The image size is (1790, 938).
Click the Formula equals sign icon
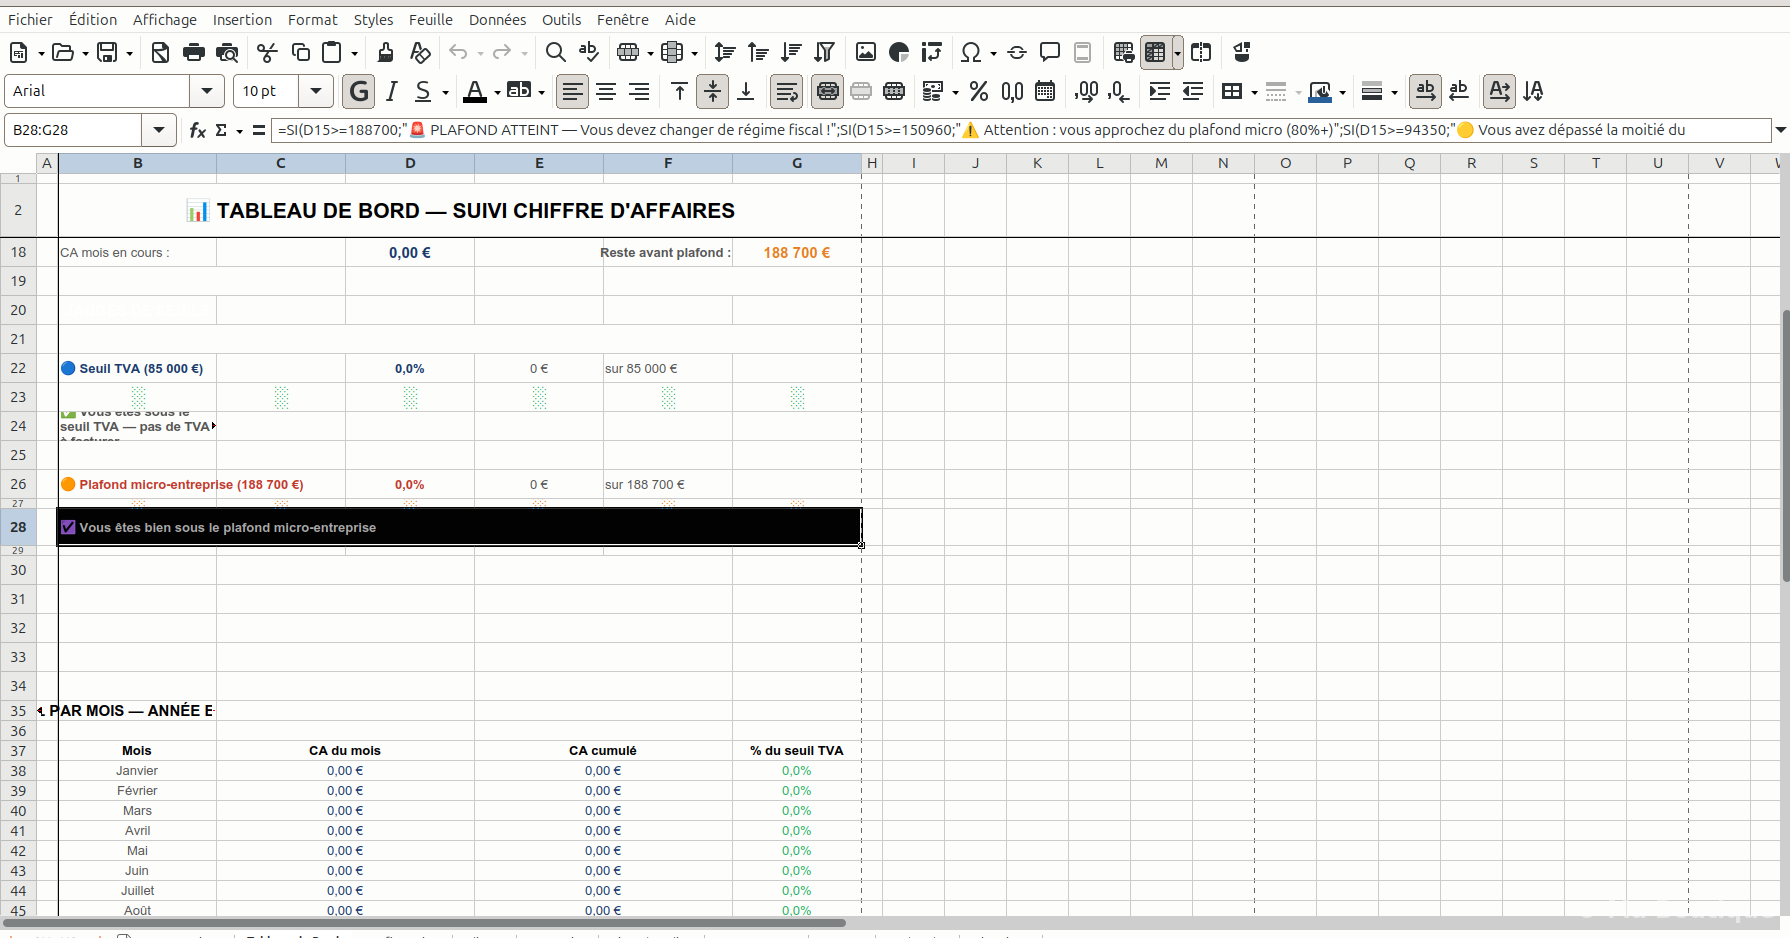click(x=259, y=130)
